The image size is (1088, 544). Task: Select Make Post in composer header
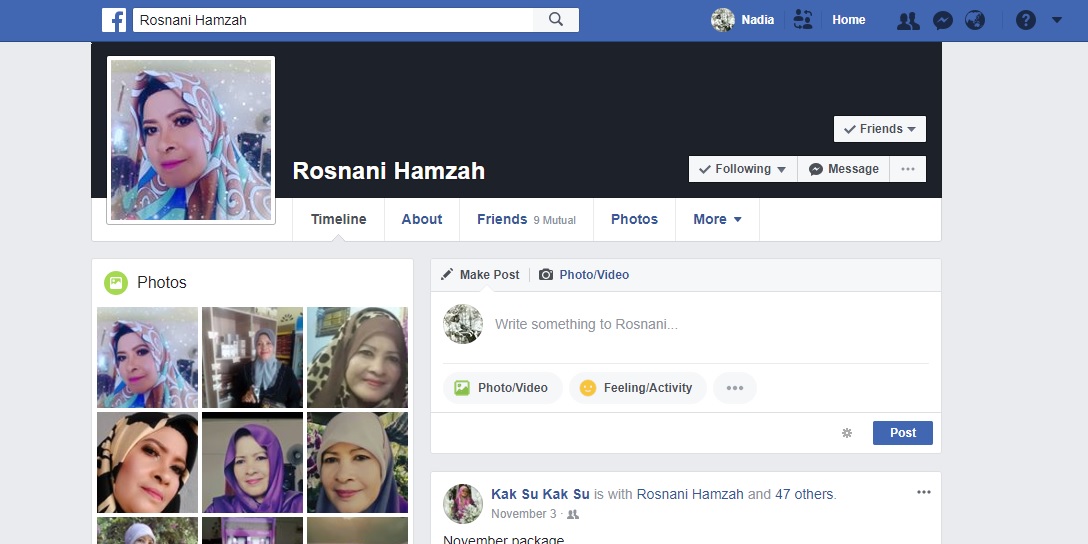pos(489,275)
